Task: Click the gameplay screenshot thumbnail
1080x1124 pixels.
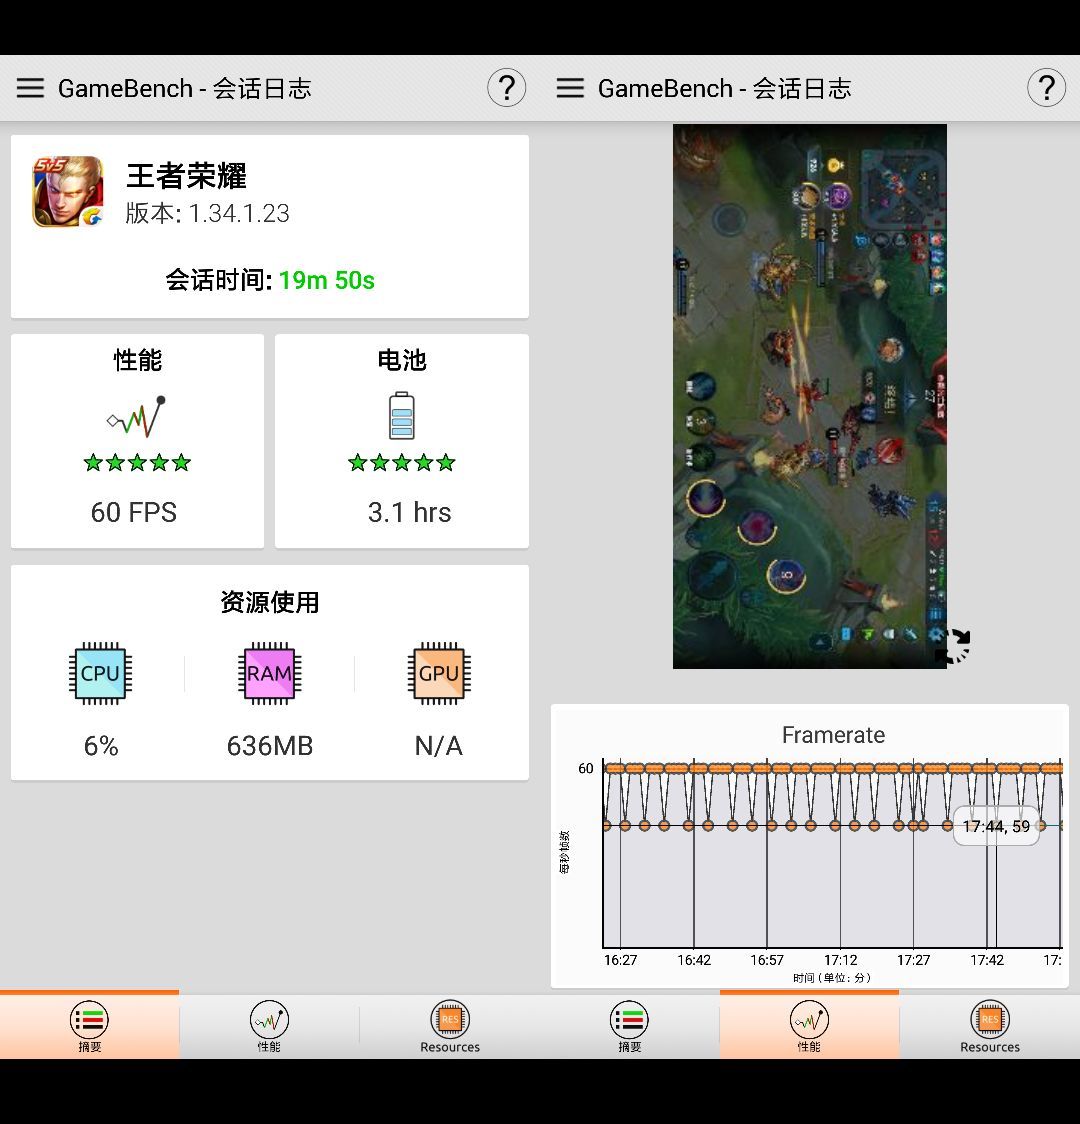Action: click(x=809, y=396)
